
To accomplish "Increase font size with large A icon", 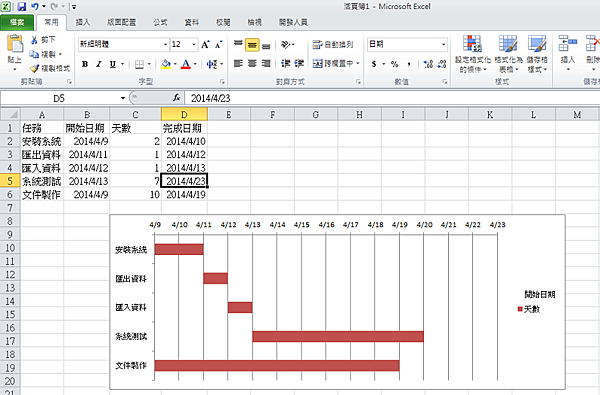I will click(205, 44).
